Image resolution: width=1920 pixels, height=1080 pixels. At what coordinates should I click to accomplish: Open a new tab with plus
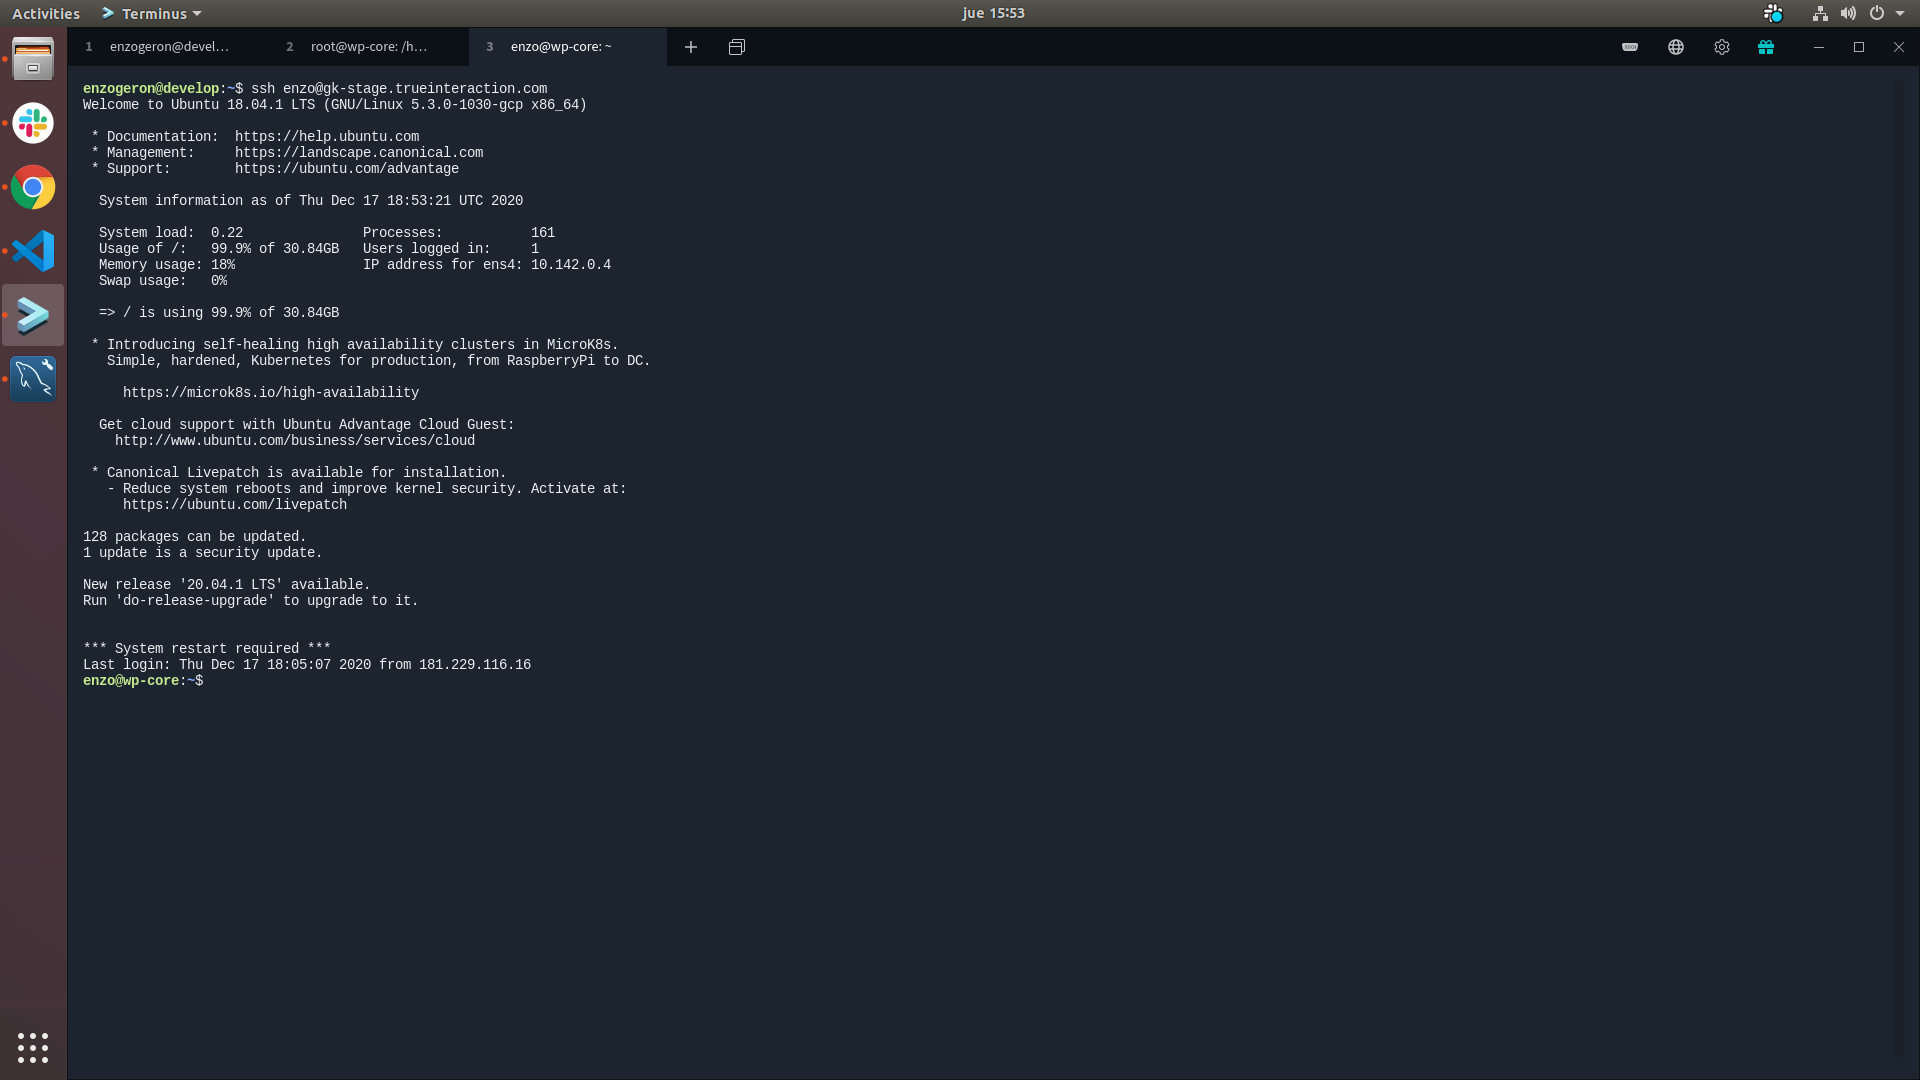(691, 47)
